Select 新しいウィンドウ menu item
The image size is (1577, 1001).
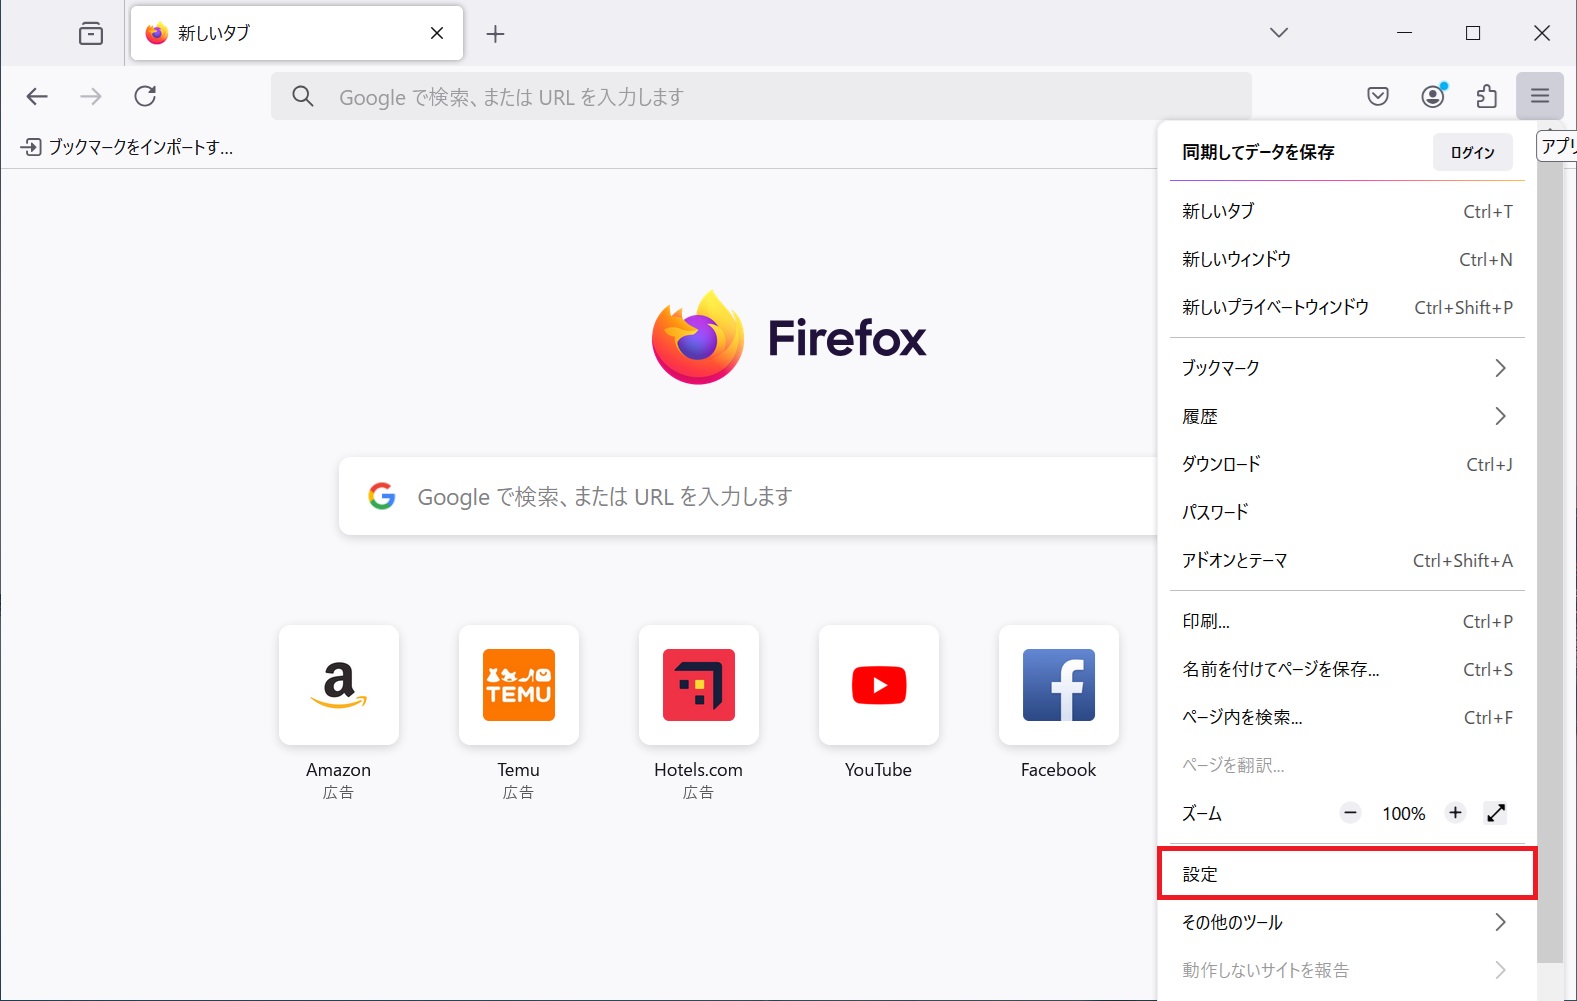coord(1347,259)
